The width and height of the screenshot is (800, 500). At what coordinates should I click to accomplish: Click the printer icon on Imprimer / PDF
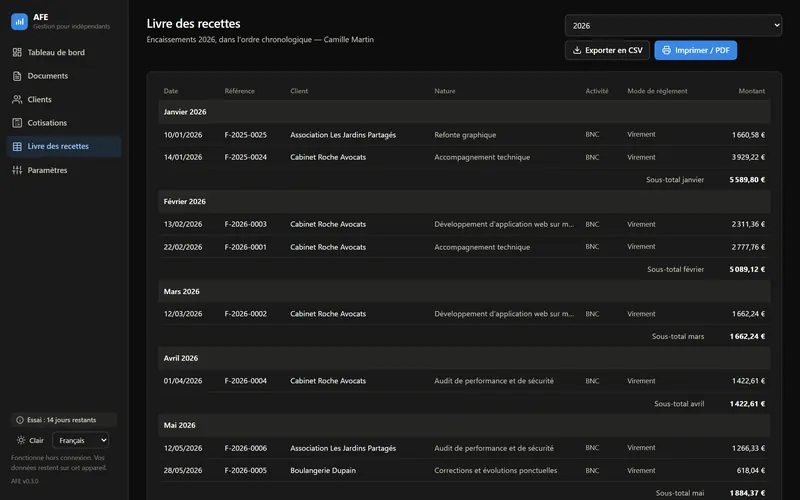point(666,50)
